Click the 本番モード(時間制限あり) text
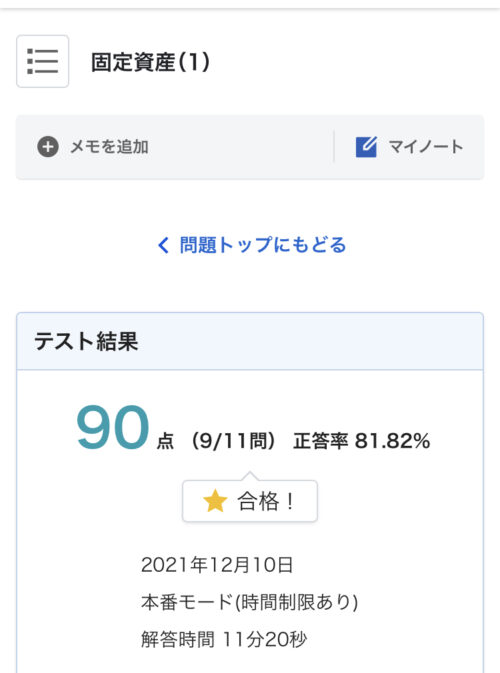Screen dimensions: 500x673 tap(249, 602)
